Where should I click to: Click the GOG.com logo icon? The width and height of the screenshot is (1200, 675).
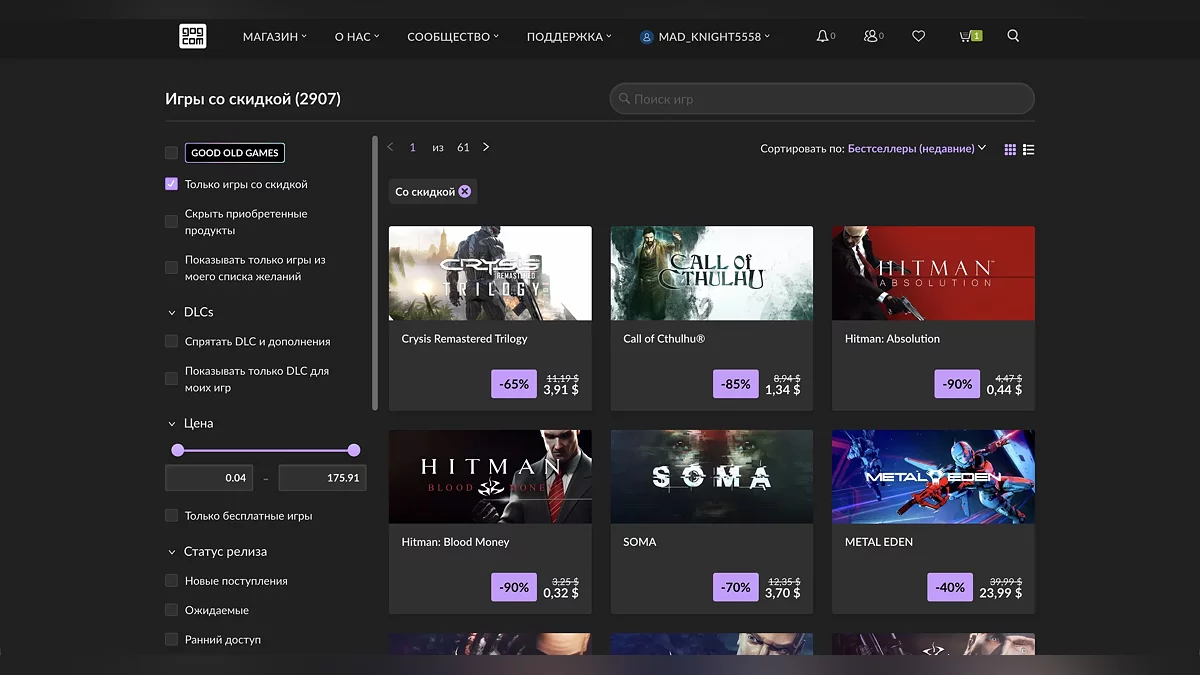[192, 36]
